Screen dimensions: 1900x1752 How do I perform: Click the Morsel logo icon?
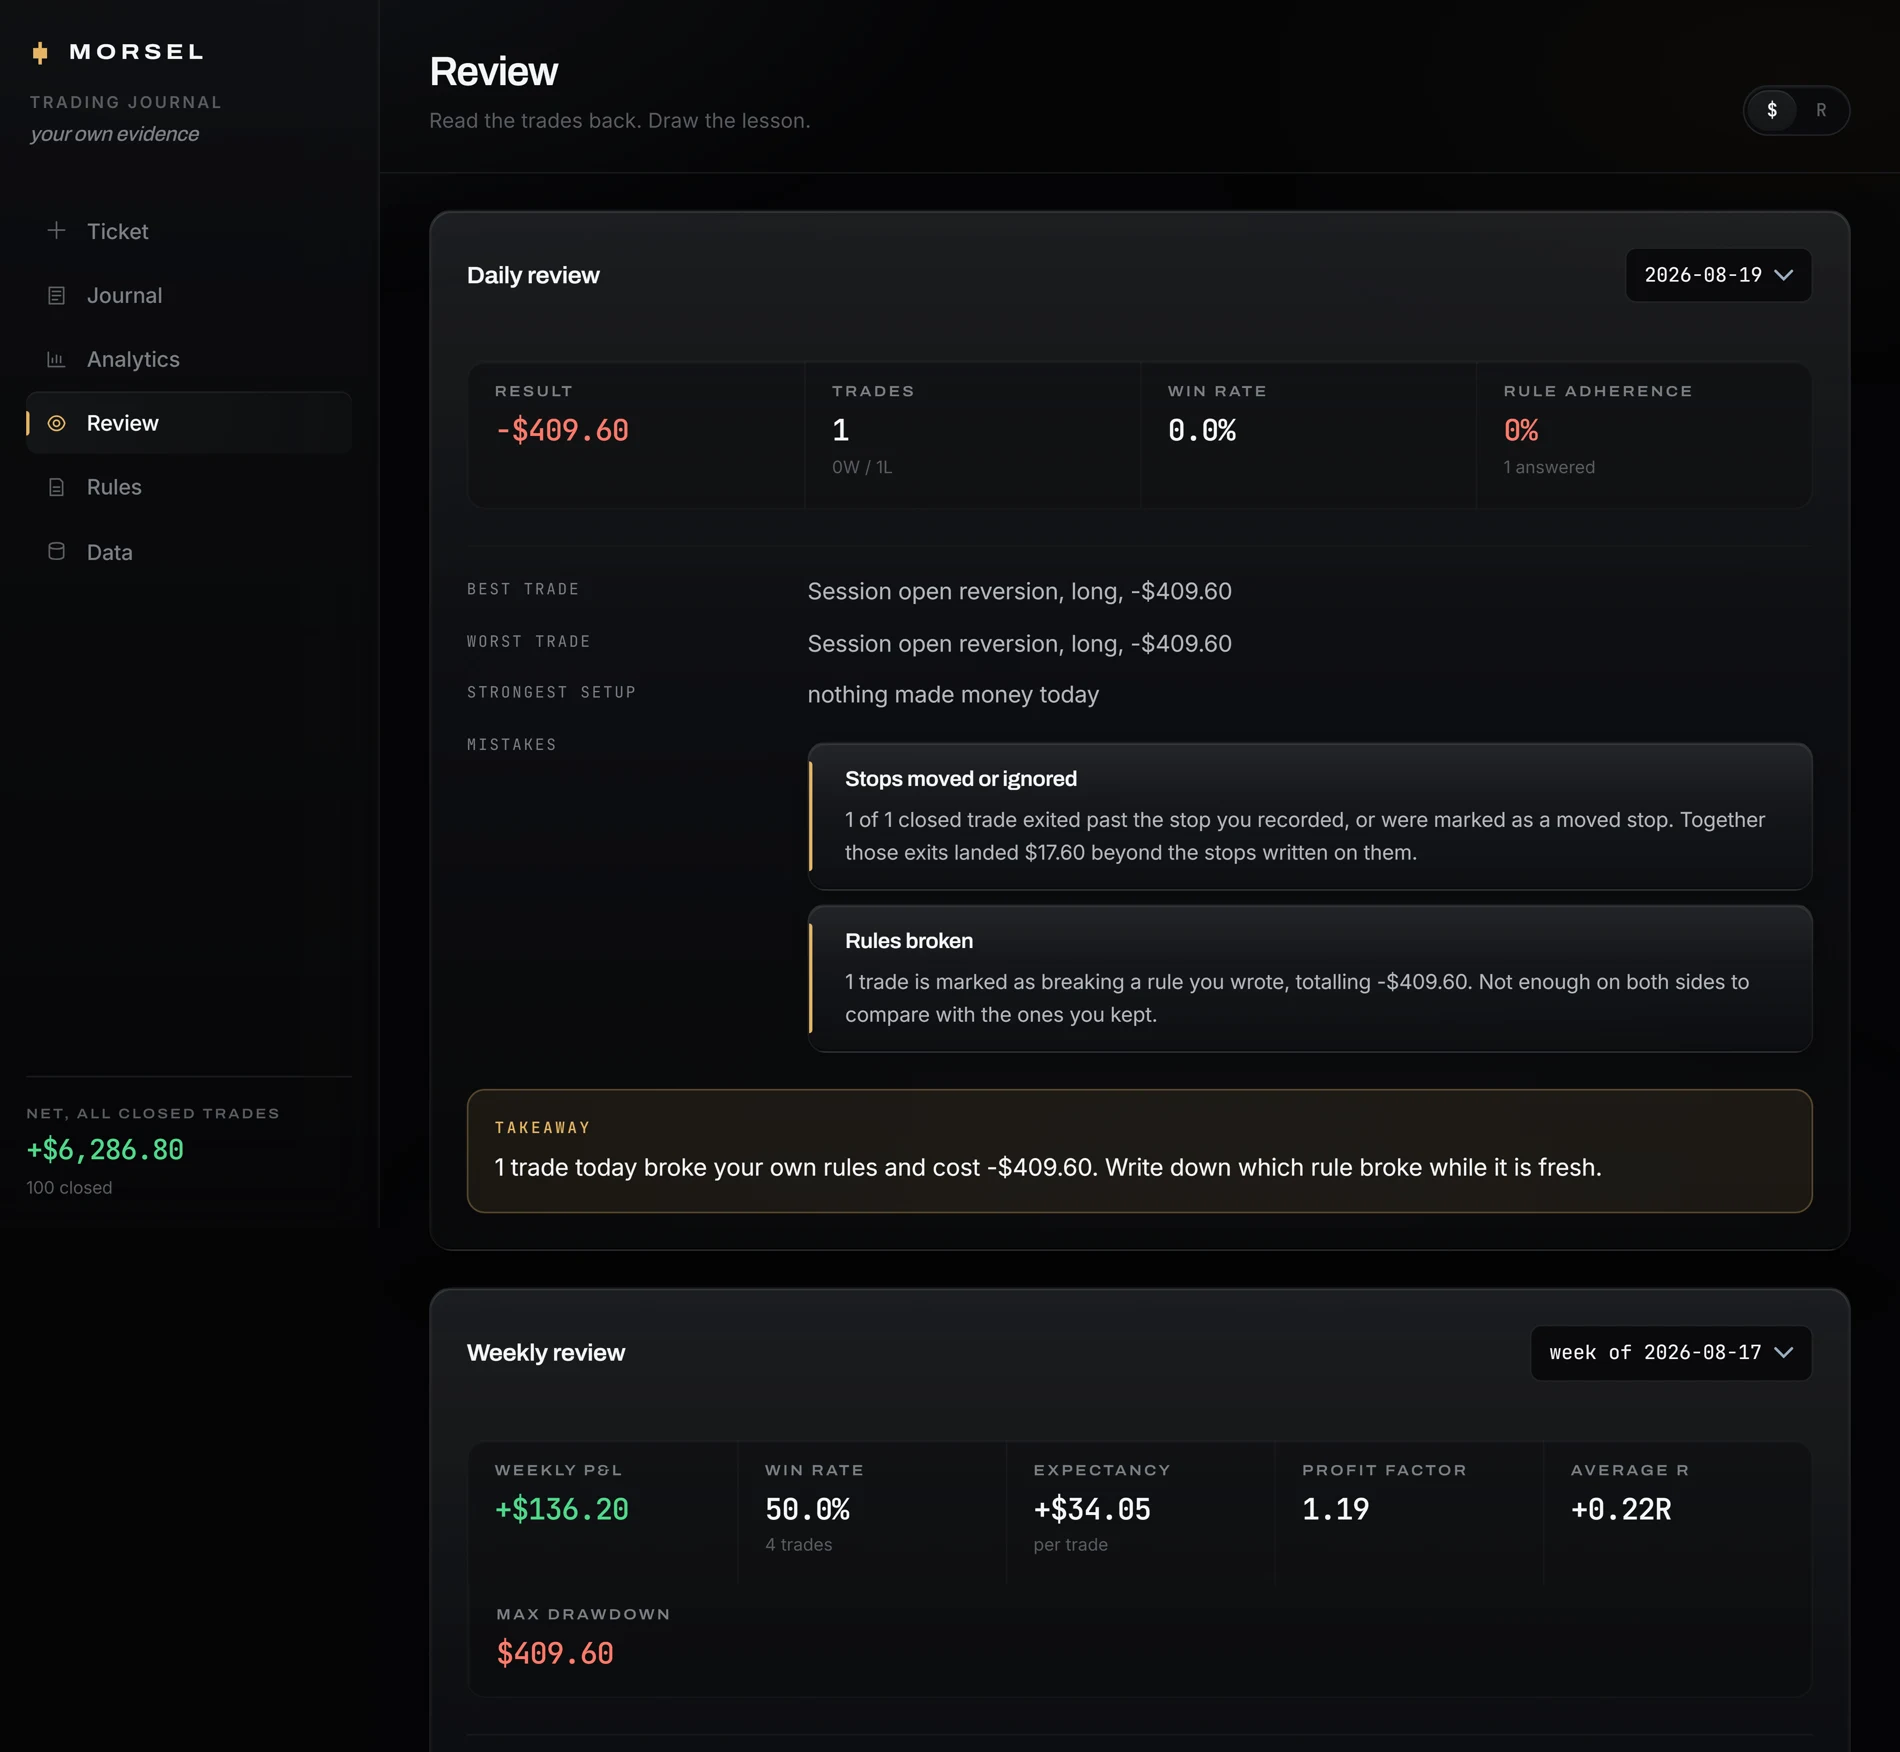[x=40, y=52]
